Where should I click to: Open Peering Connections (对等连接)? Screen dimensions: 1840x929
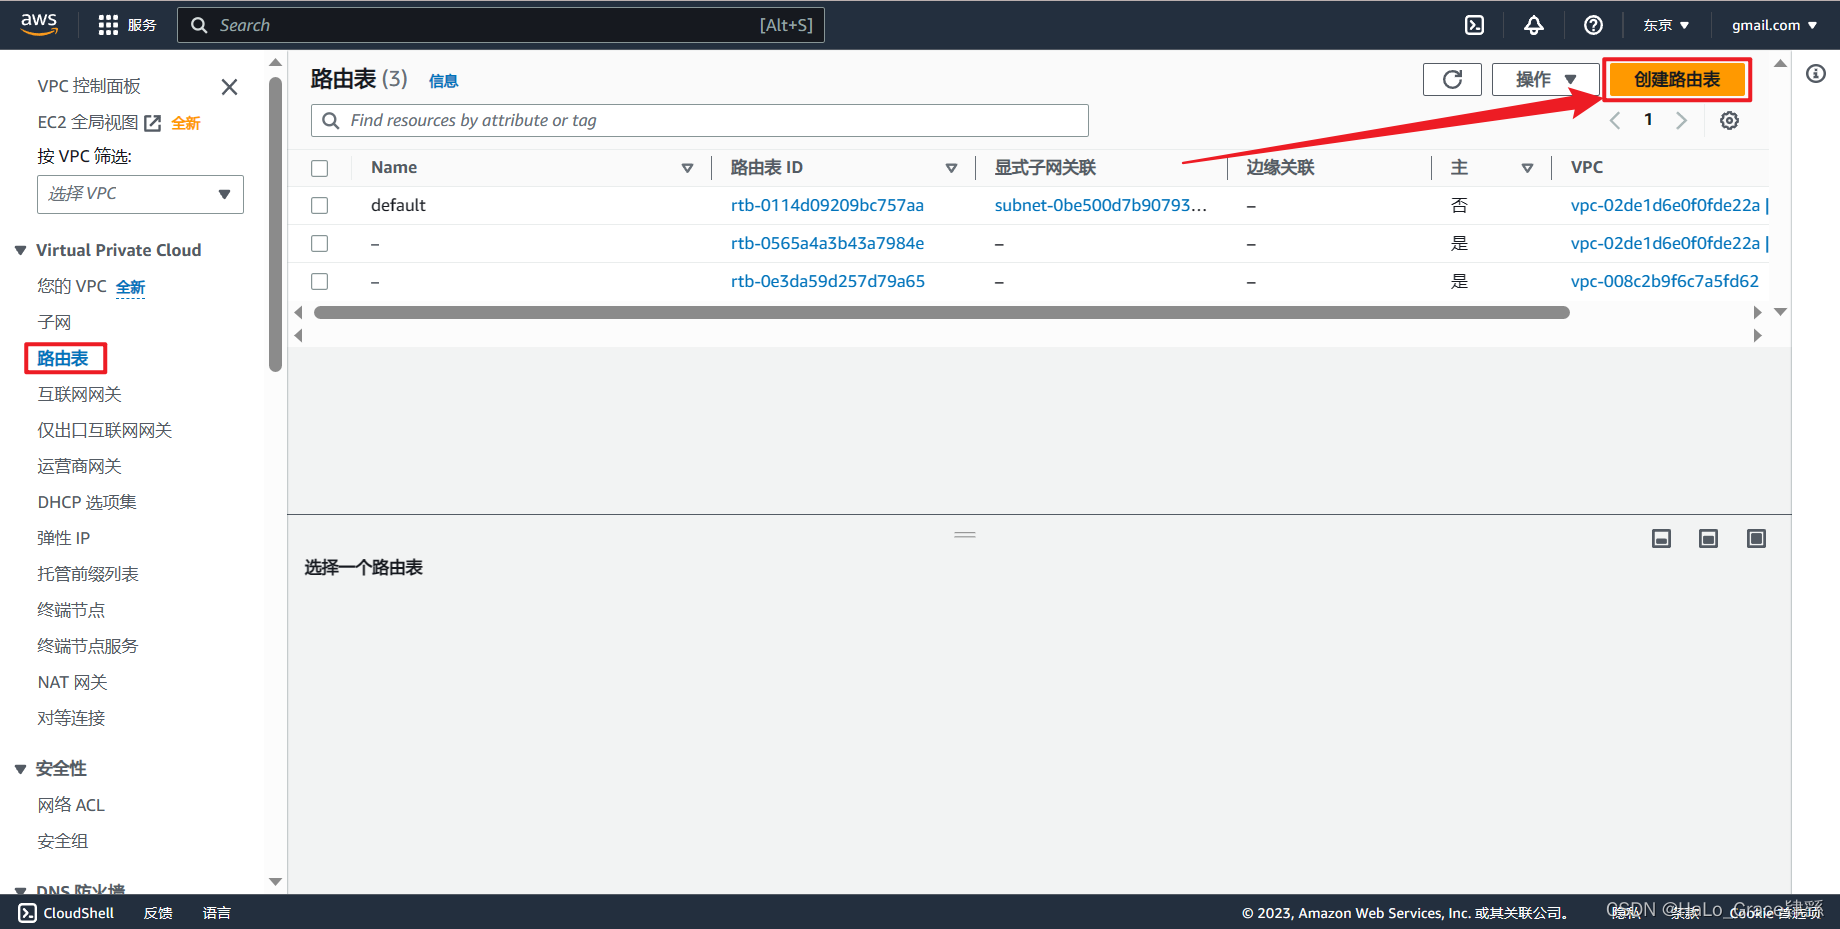(71, 718)
